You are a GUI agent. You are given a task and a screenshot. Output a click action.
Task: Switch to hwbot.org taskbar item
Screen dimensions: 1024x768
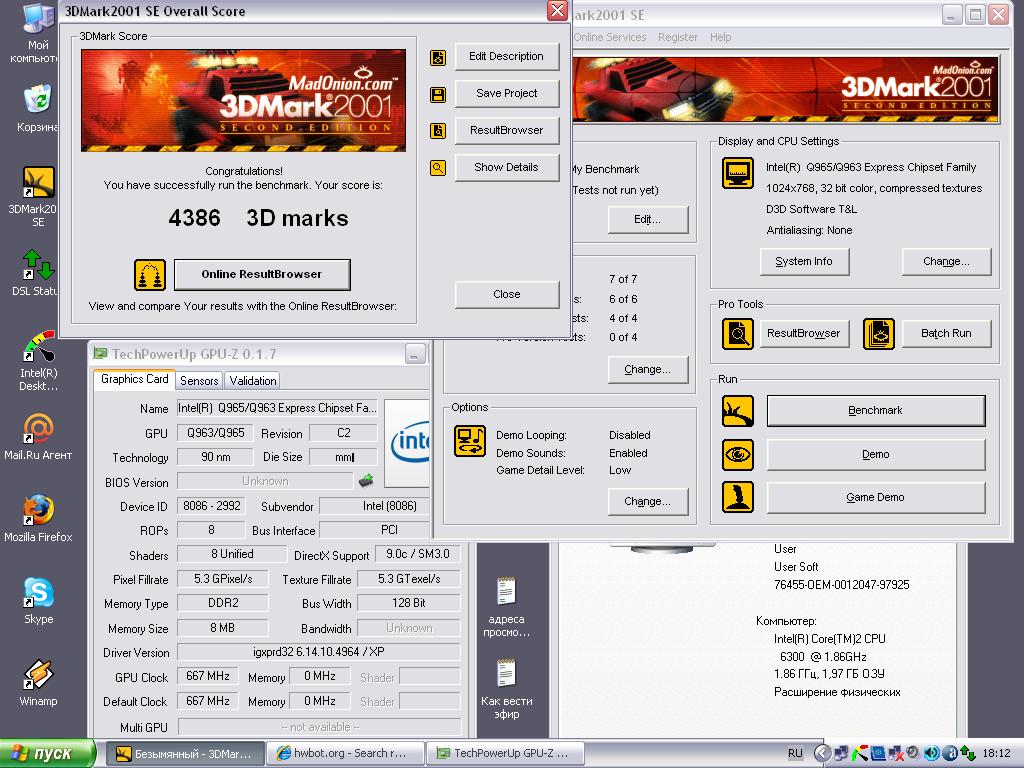tap(345, 754)
